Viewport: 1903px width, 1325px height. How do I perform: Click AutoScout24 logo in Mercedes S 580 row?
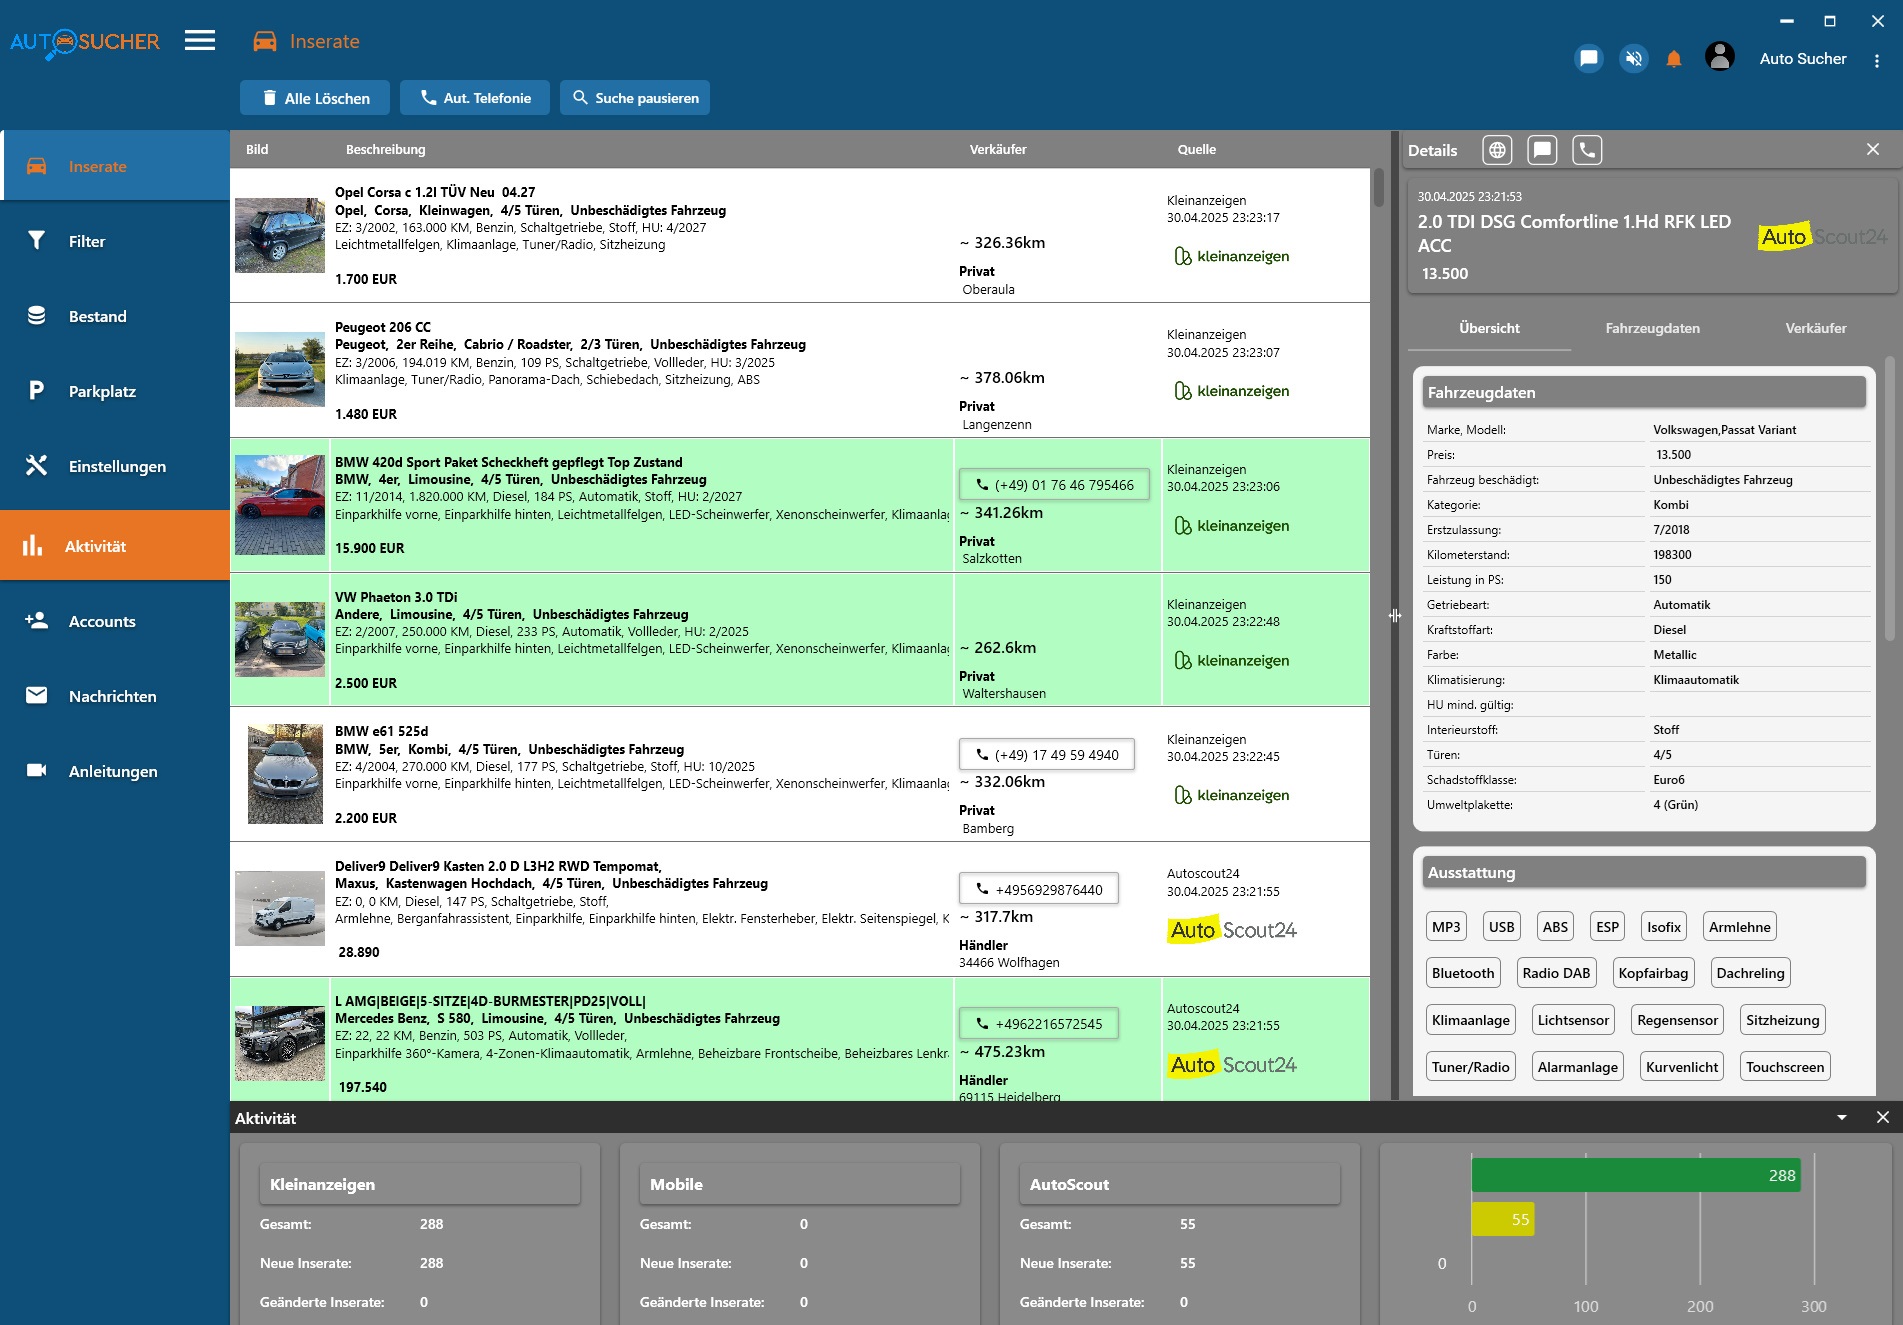point(1233,1065)
